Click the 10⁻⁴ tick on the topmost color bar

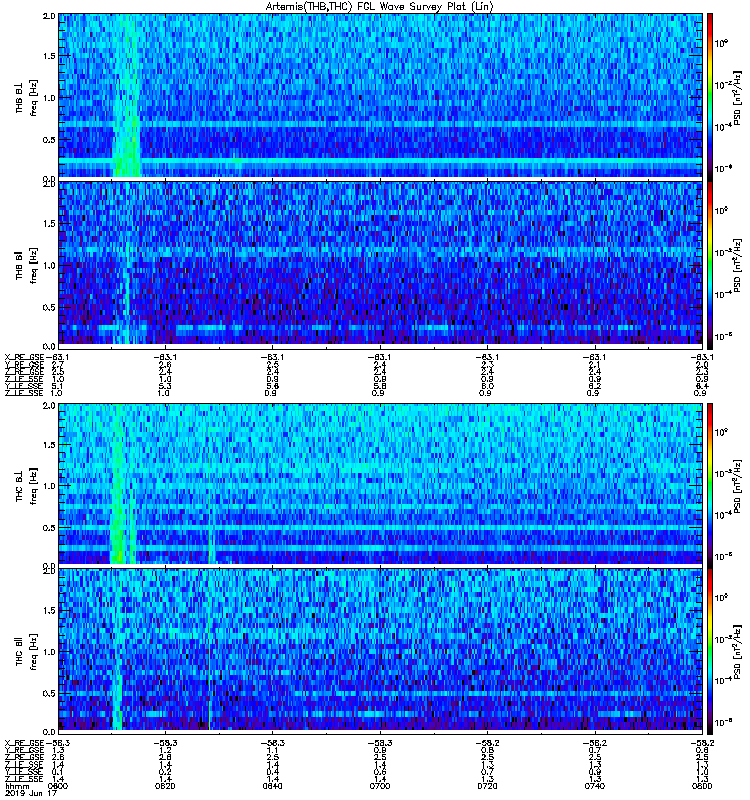click(721, 127)
